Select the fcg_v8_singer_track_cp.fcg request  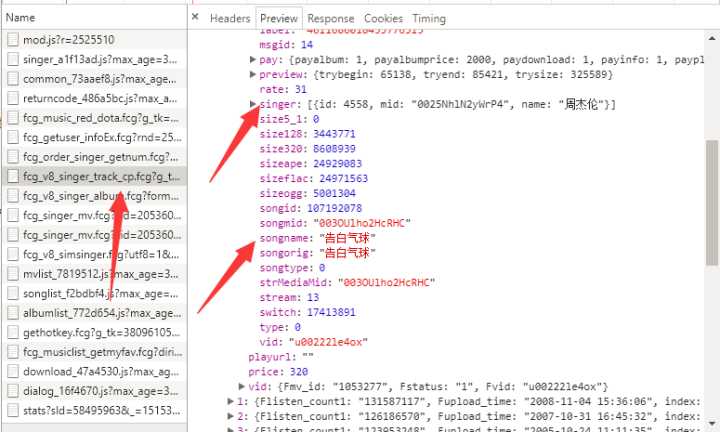(x=94, y=176)
